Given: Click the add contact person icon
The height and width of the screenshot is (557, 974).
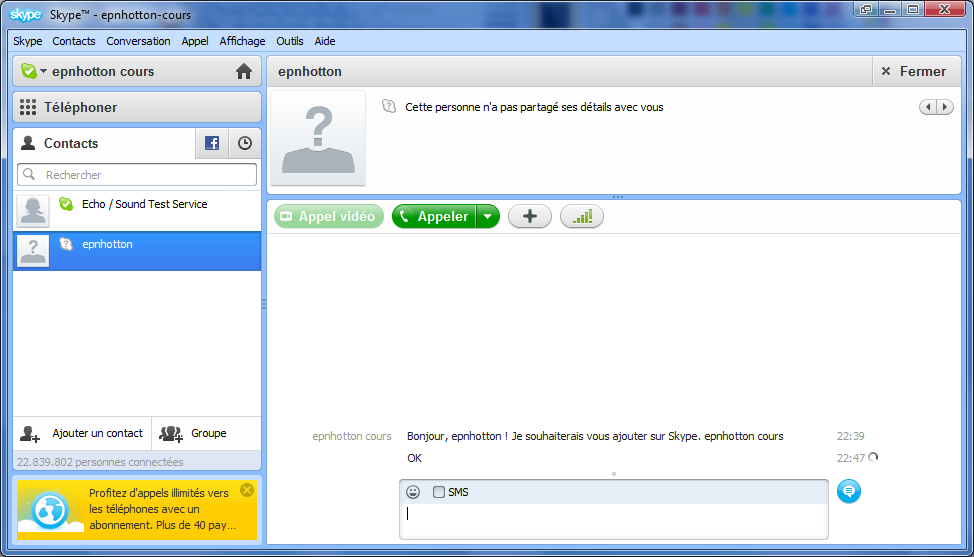Looking at the screenshot, I should pos(30,433).
